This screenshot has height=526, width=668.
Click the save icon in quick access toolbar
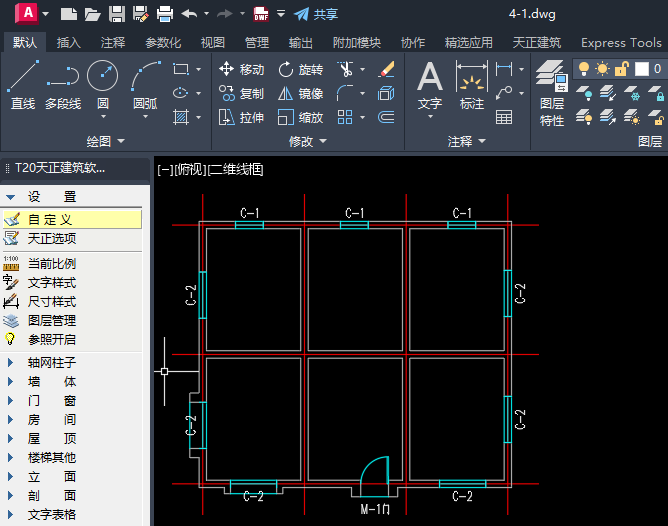tap(117, 14)
